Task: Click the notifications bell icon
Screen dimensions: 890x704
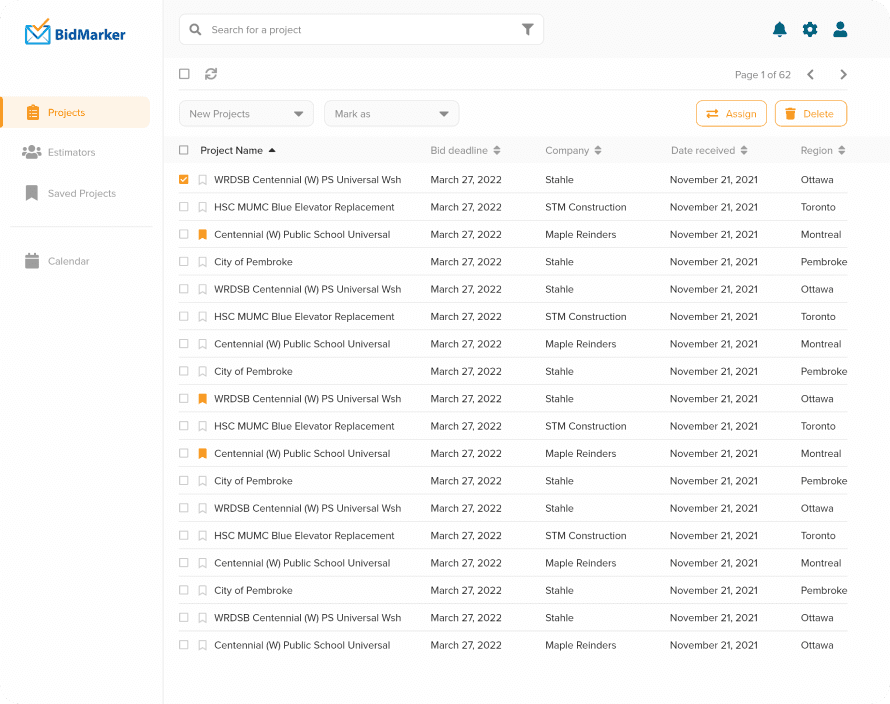Action: click(x=780, y=30)
